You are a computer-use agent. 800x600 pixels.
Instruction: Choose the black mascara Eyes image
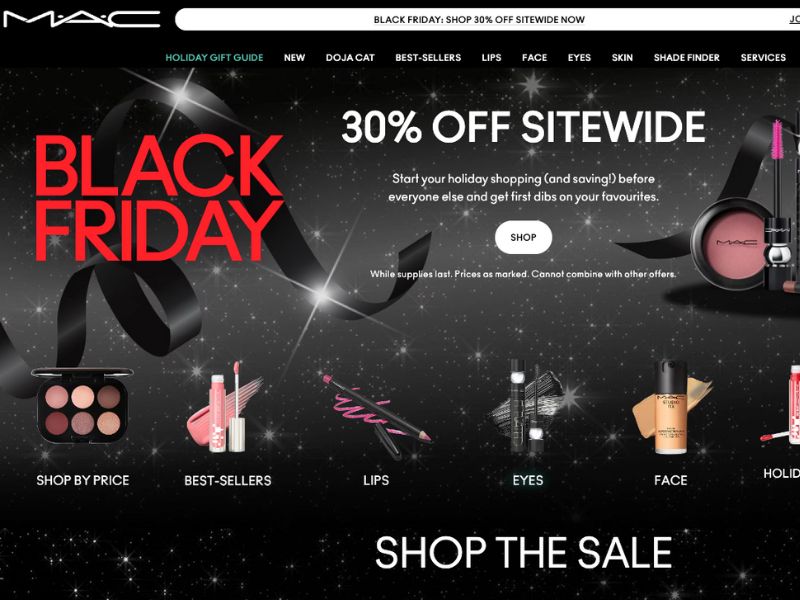point(528,407)
